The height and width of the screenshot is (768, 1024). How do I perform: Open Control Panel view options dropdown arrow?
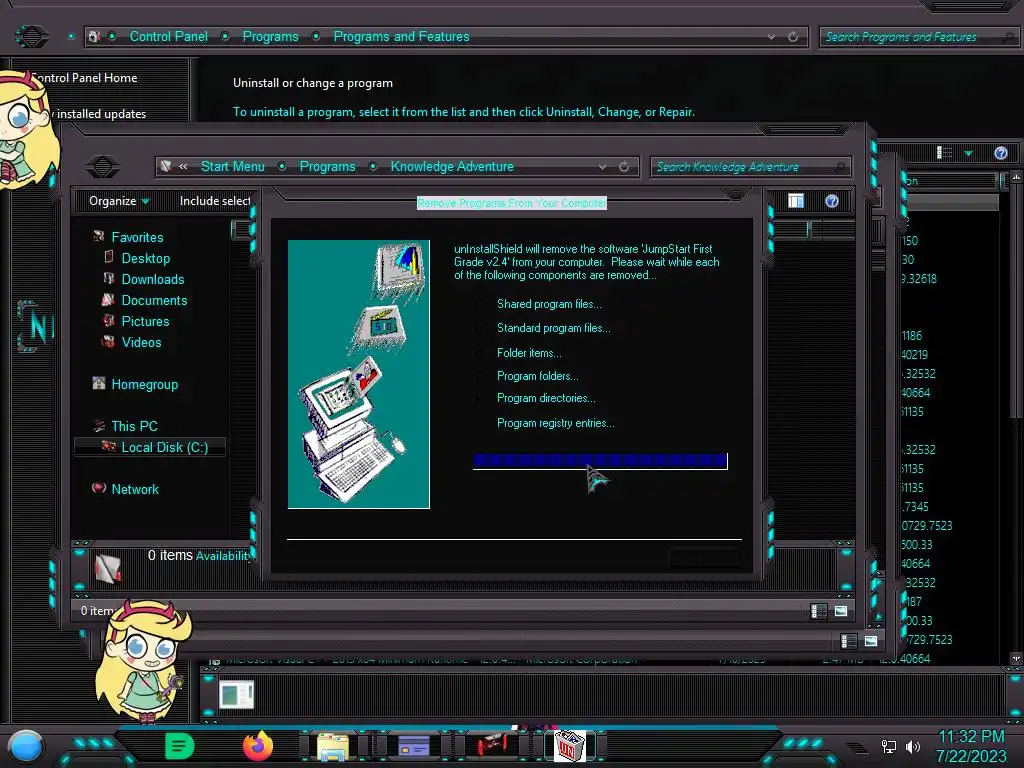pos(968,153)
